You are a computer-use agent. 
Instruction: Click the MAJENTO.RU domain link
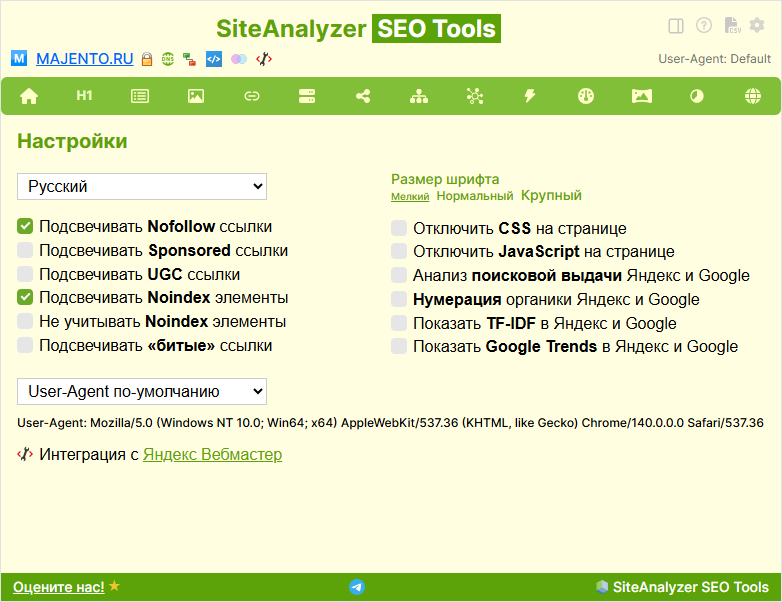[x=84, y=59]
